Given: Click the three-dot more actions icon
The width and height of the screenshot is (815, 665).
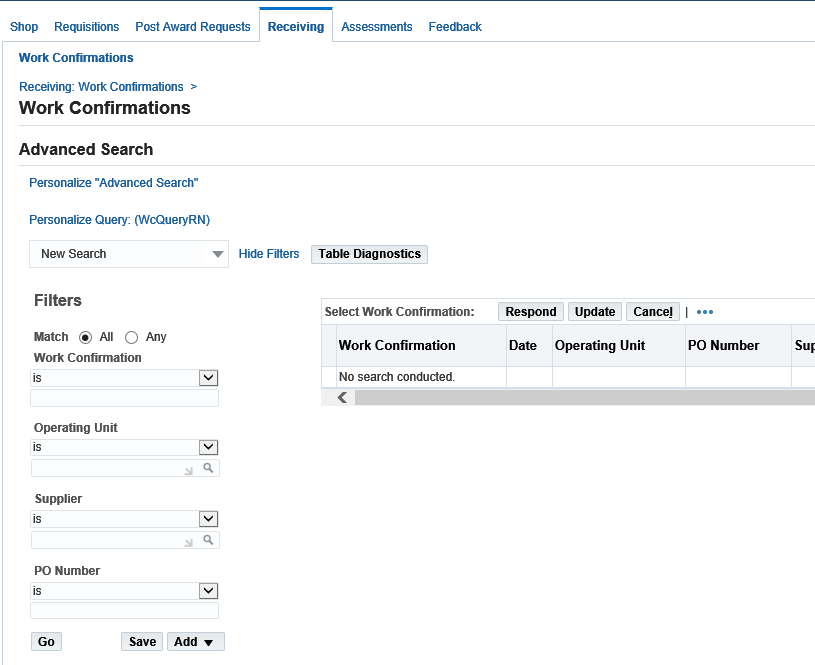Looking at the screenshot, I should click(705, 312).
